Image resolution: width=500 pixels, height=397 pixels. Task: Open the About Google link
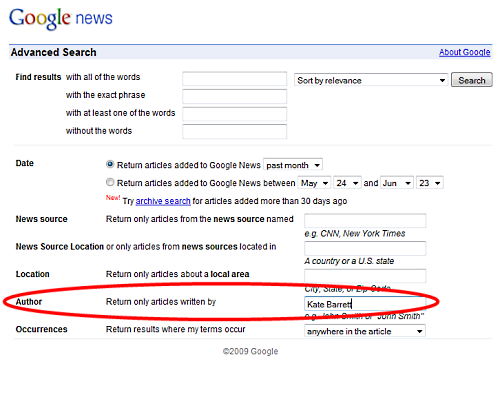[x=464, y=52]
